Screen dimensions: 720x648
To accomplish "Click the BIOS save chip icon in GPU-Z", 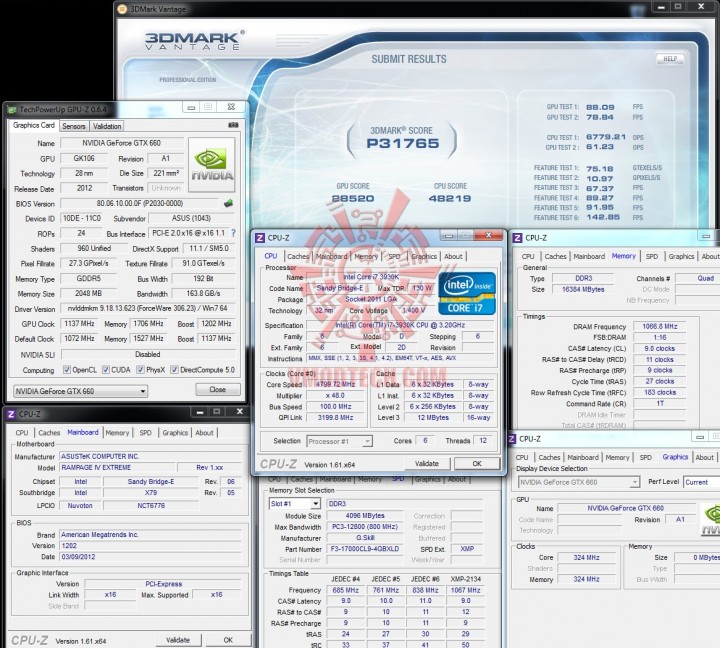I will (x=228, y=203).
